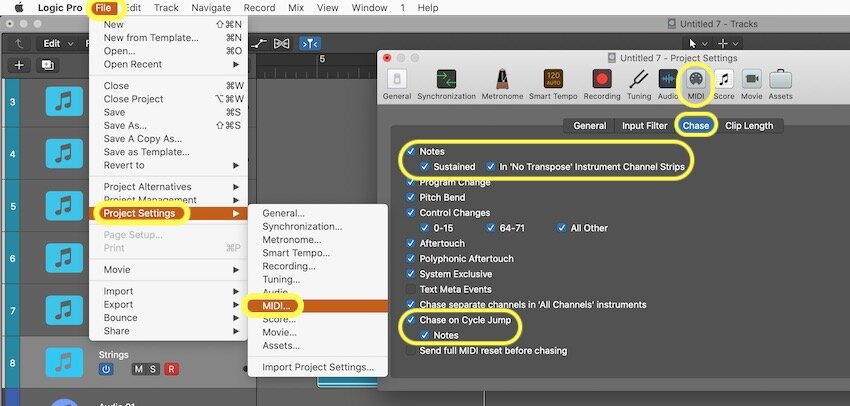Open the Edit dropdown in tracks area

click(58, 43)
